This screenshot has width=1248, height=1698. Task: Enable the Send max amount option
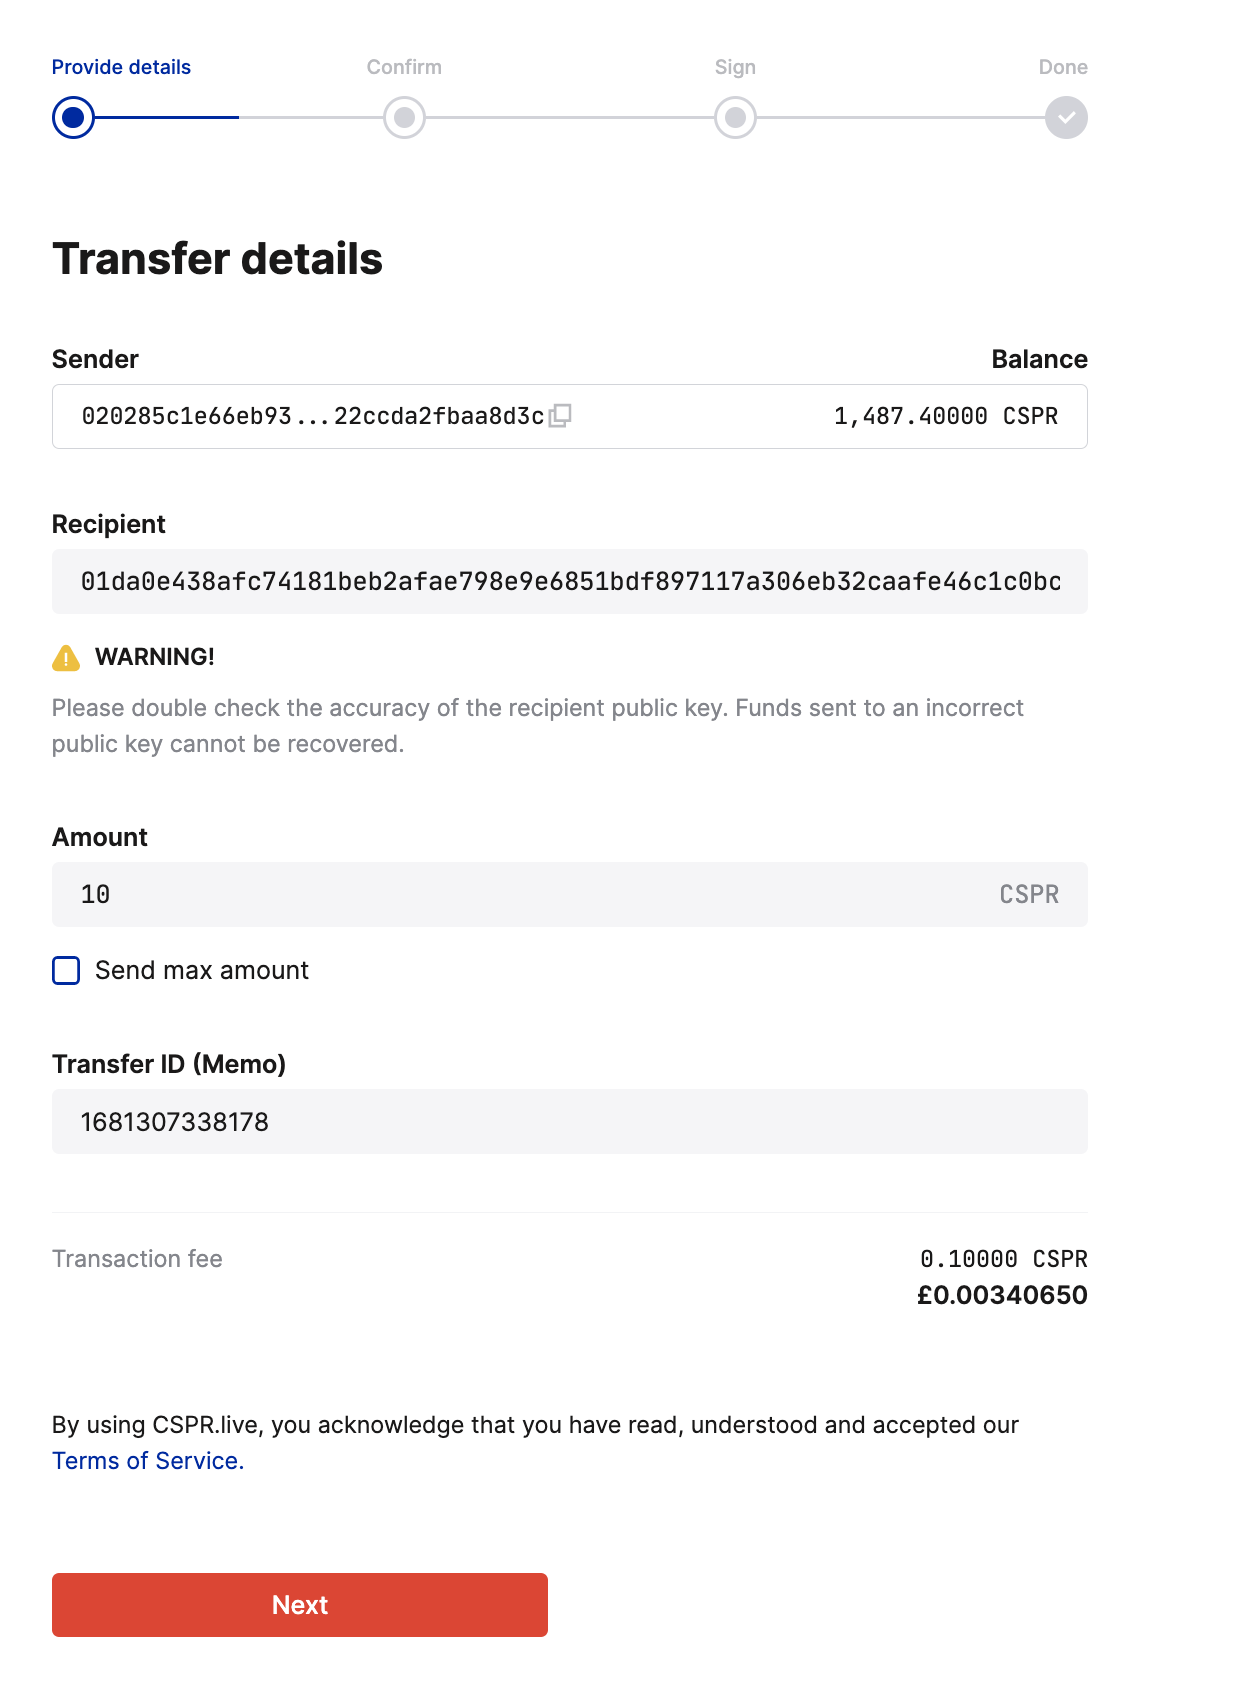(65, 970)
